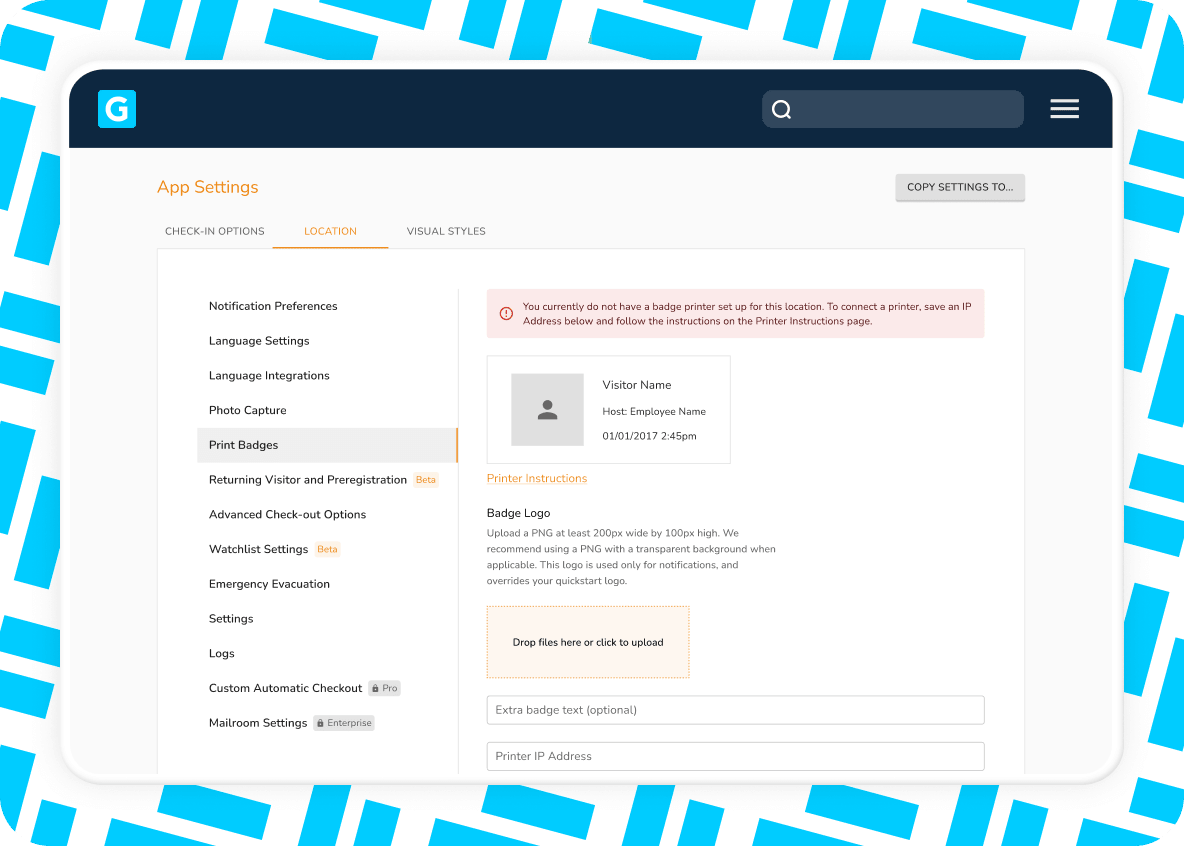Viewport: 1184px width, 846px height.
Task: Click the search magnifier icon
Action: tap(782, 110)
